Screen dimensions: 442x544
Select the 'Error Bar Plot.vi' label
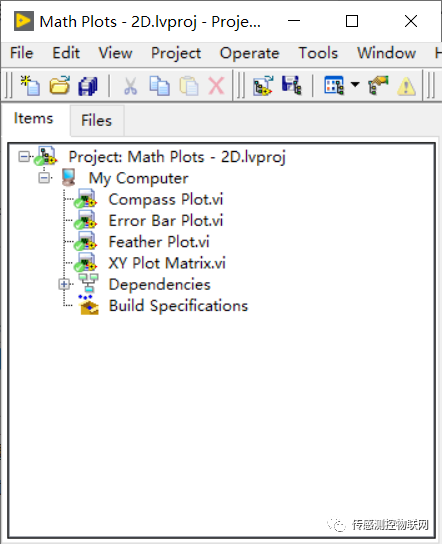tap(166, 221)
